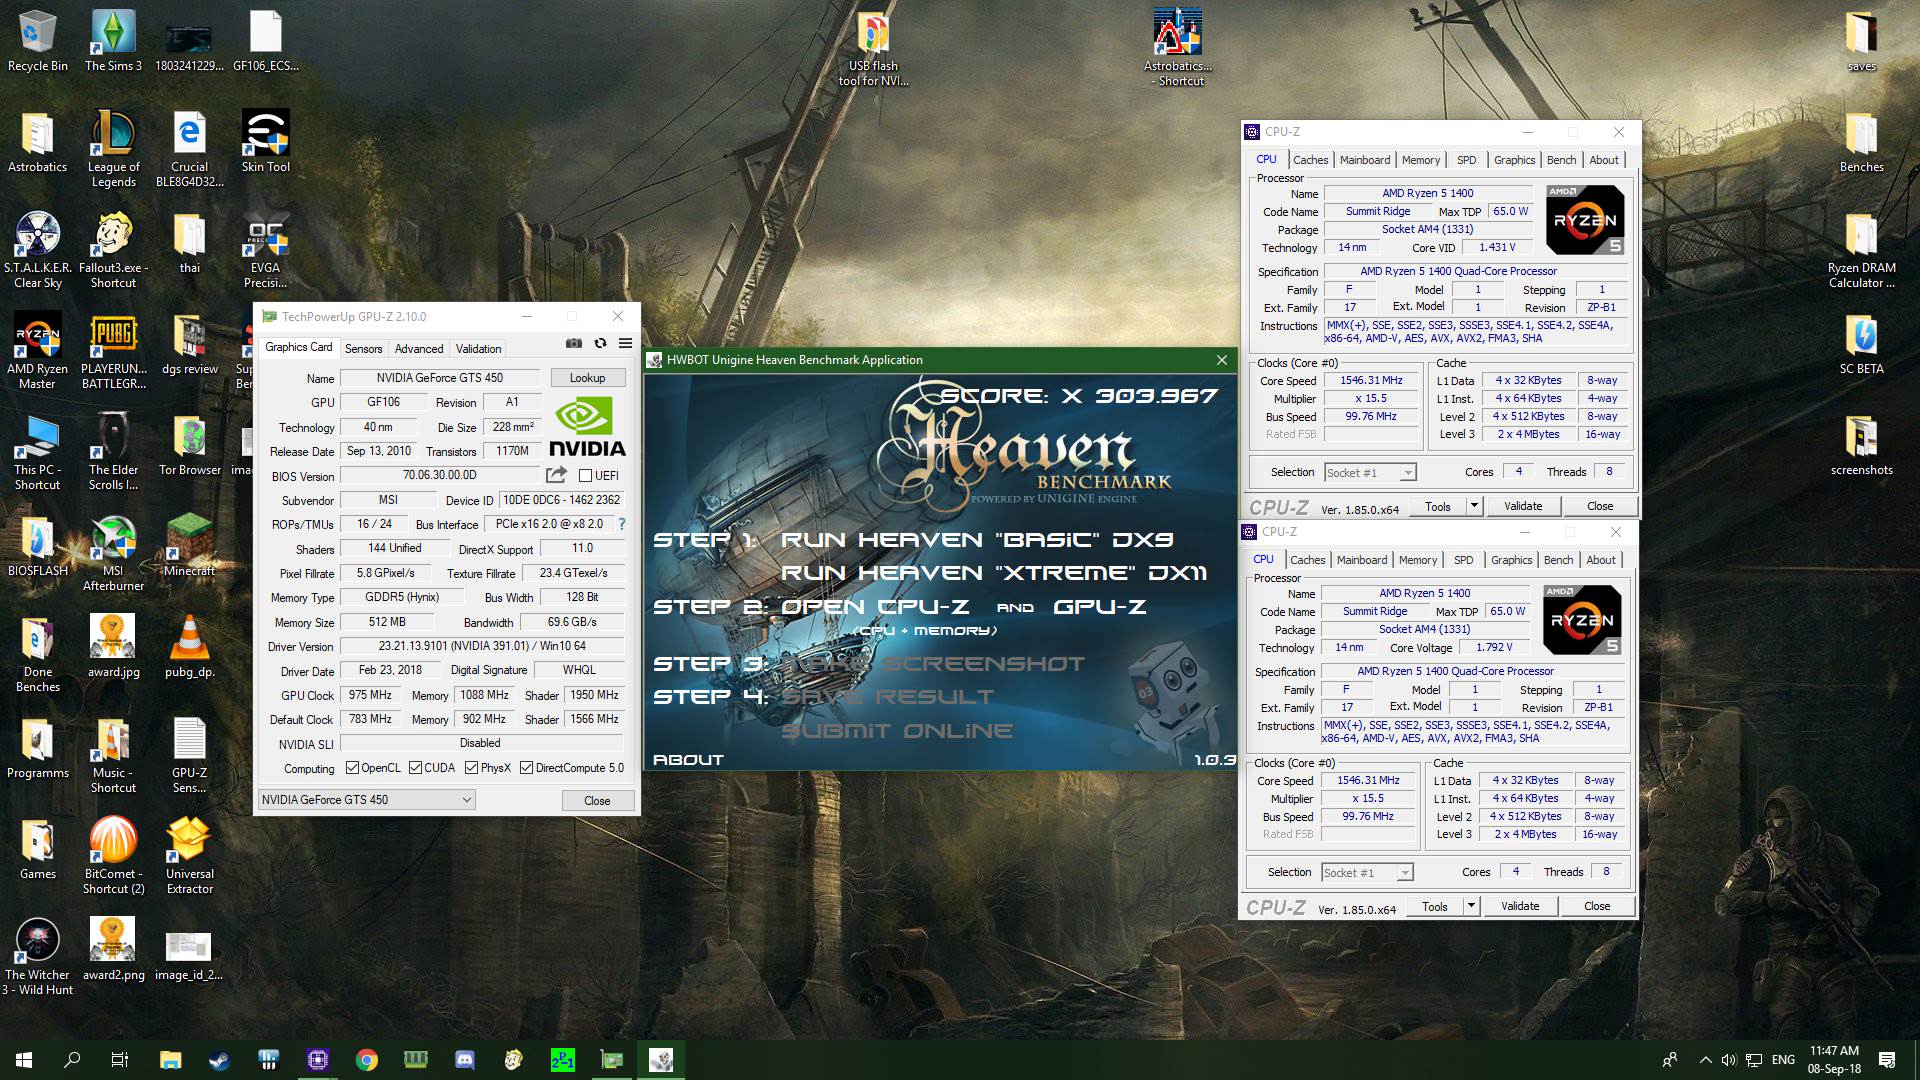Toggle the CUDA checkbox
Screen dimensions: 1920x1080
(x=415, y=768)
